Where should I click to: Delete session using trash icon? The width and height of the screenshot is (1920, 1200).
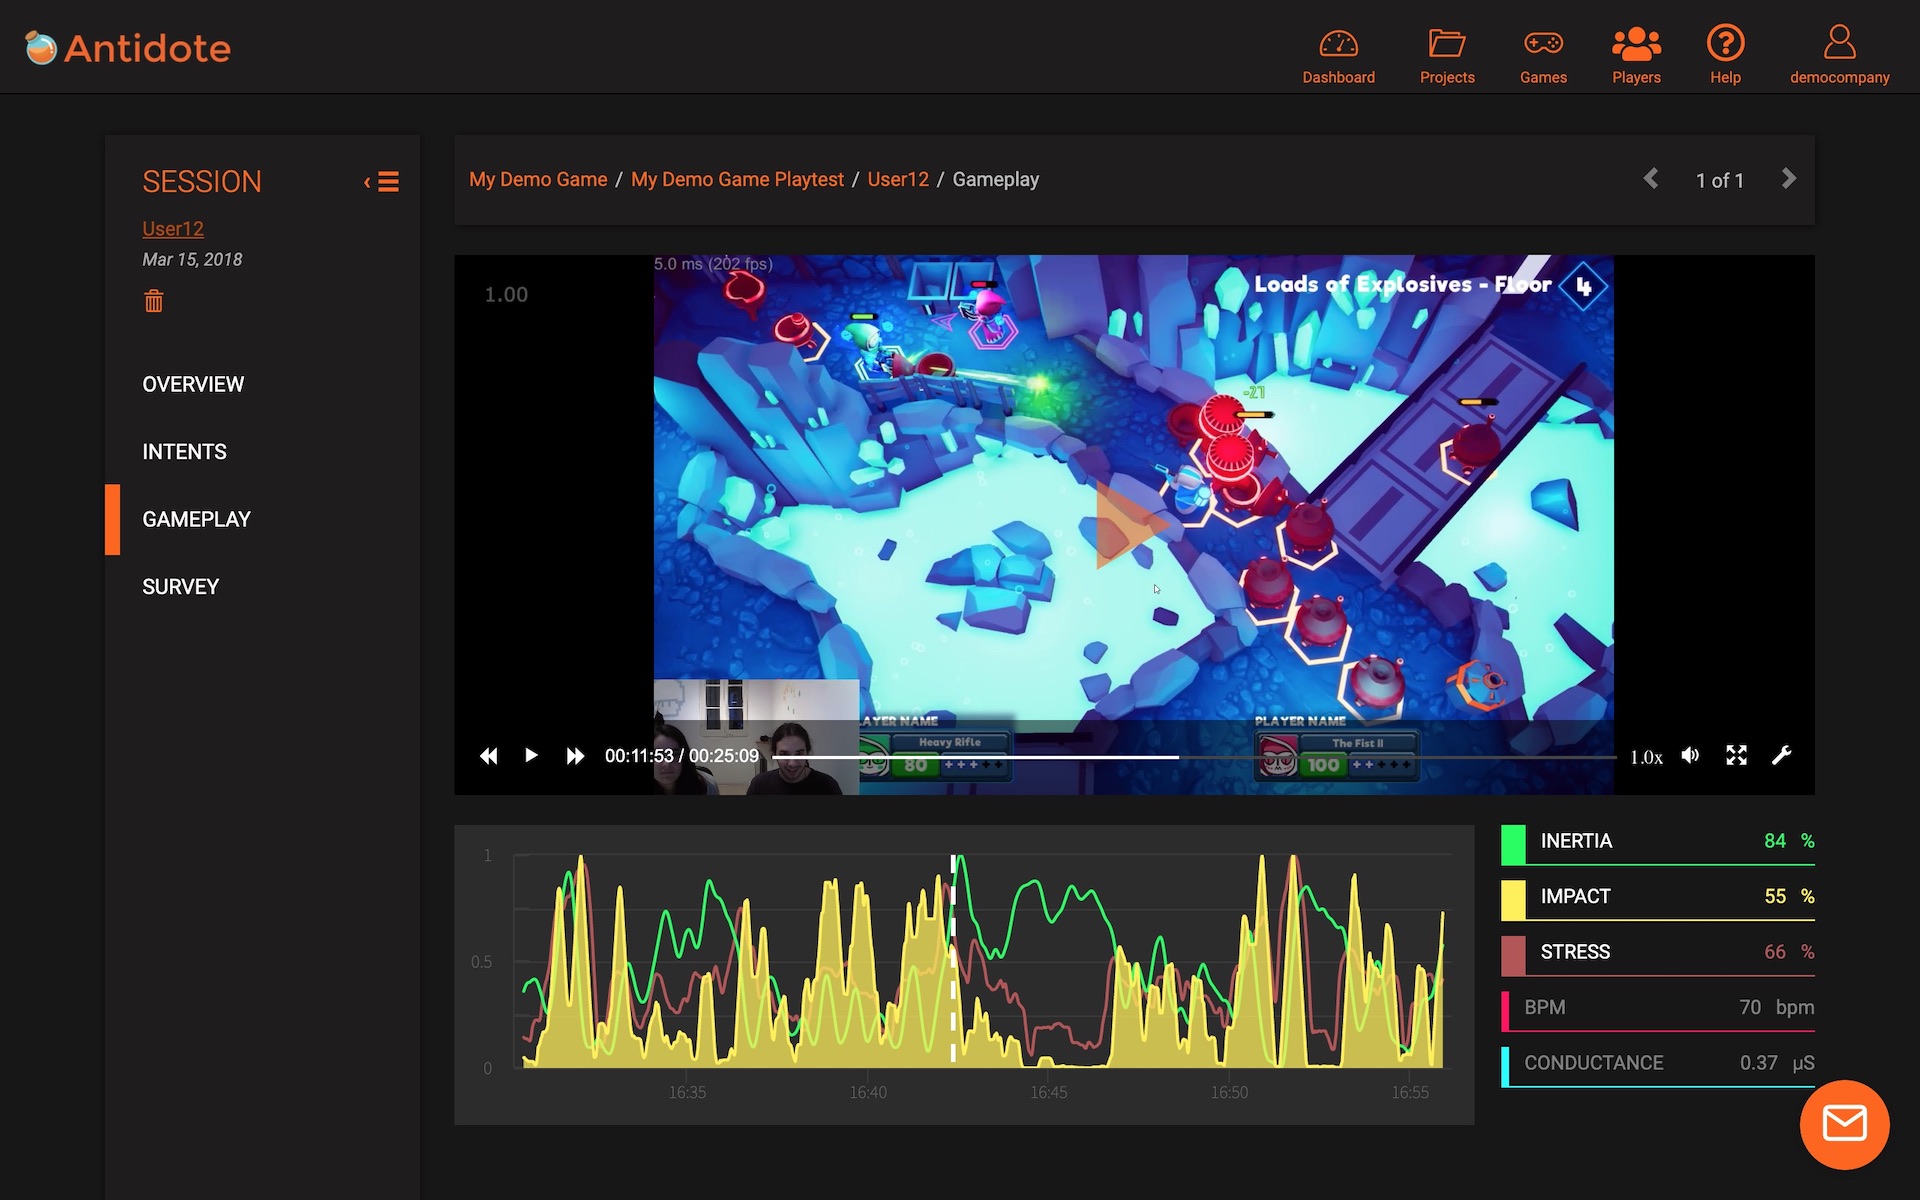point(153,301)
